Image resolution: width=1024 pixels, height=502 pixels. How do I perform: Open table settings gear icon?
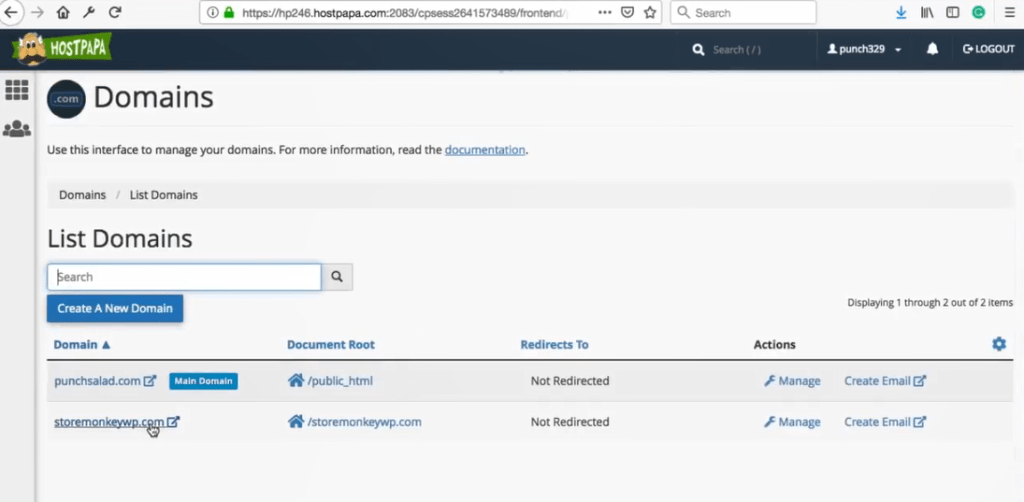click(999, 344)
